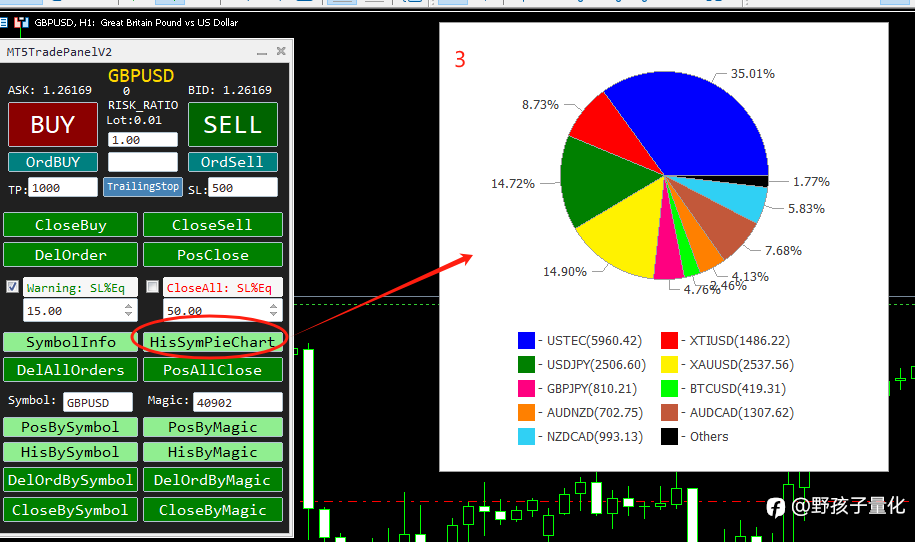Show the HisSymPieChart history chart

(x=212, y=342)
